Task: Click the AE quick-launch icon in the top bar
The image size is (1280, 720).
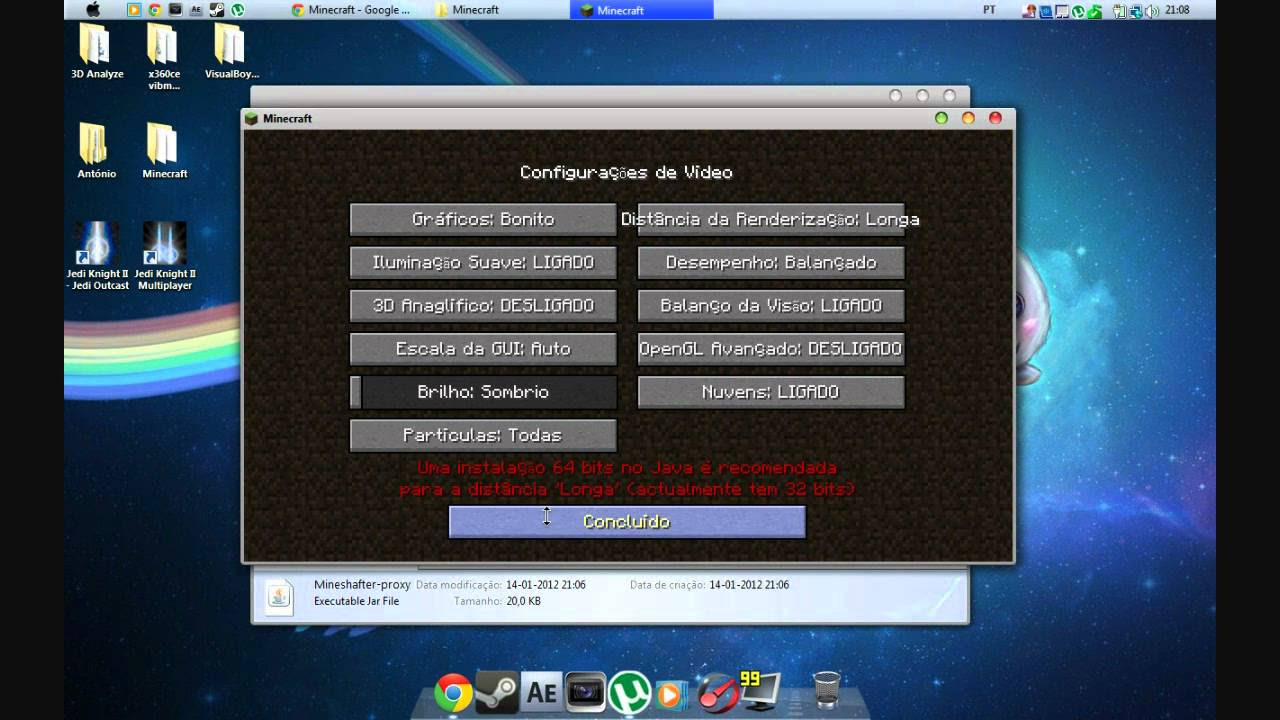Action: [x=196, y=10]
